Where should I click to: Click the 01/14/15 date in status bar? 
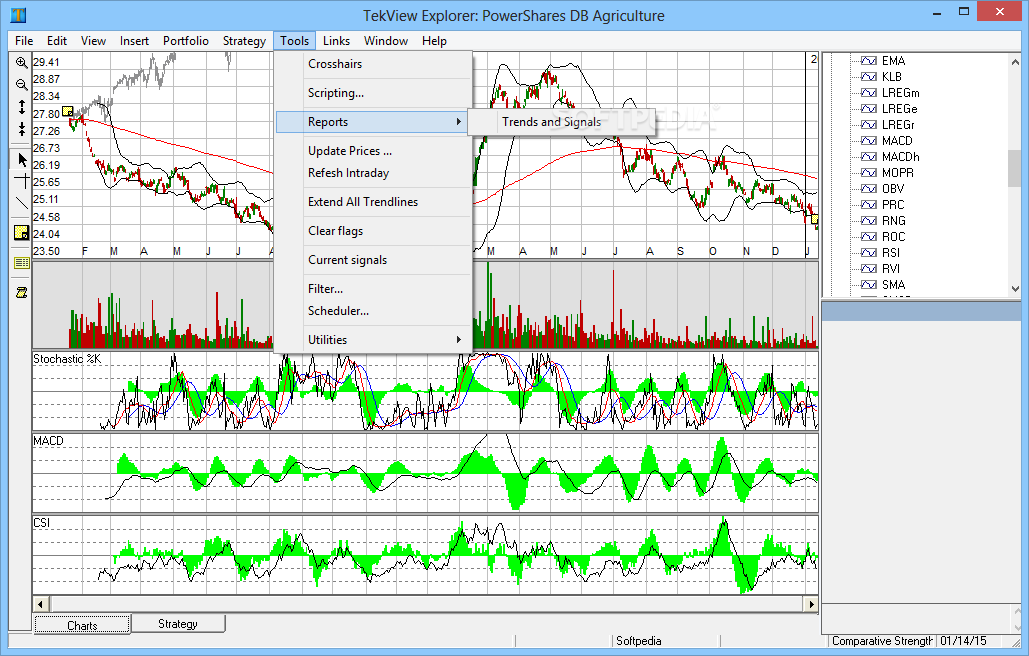pos(963,641)
